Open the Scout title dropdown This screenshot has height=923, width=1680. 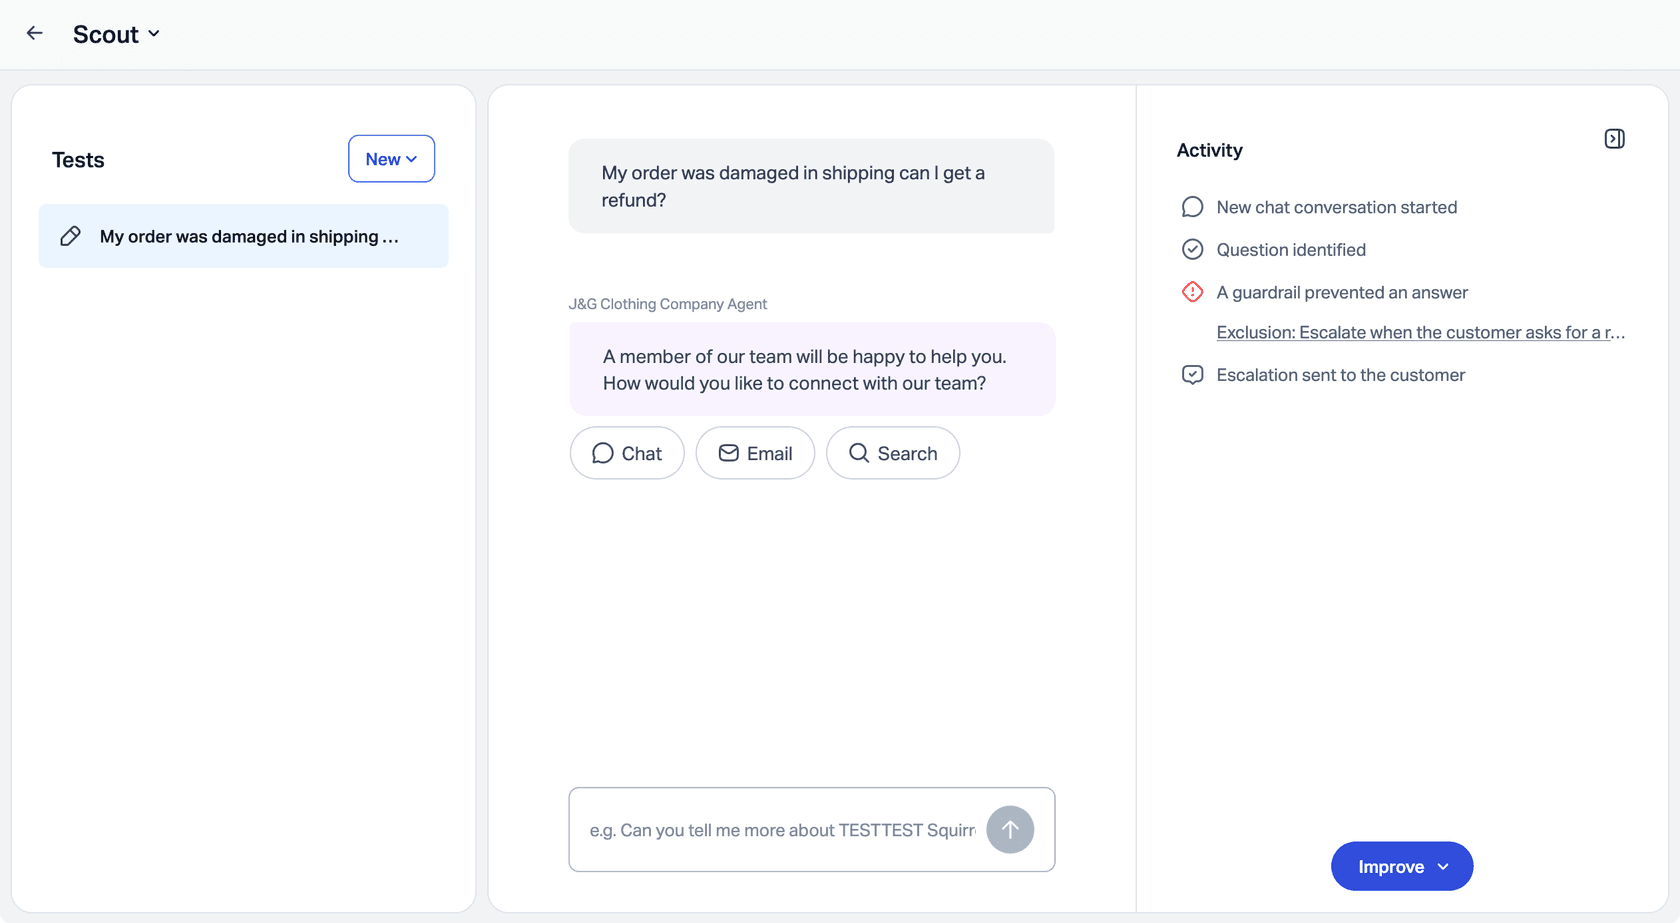click(x=116, y=34)
